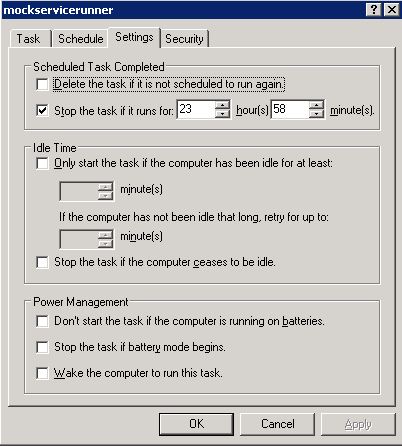Open the Schedule tab

click(81, 39)
